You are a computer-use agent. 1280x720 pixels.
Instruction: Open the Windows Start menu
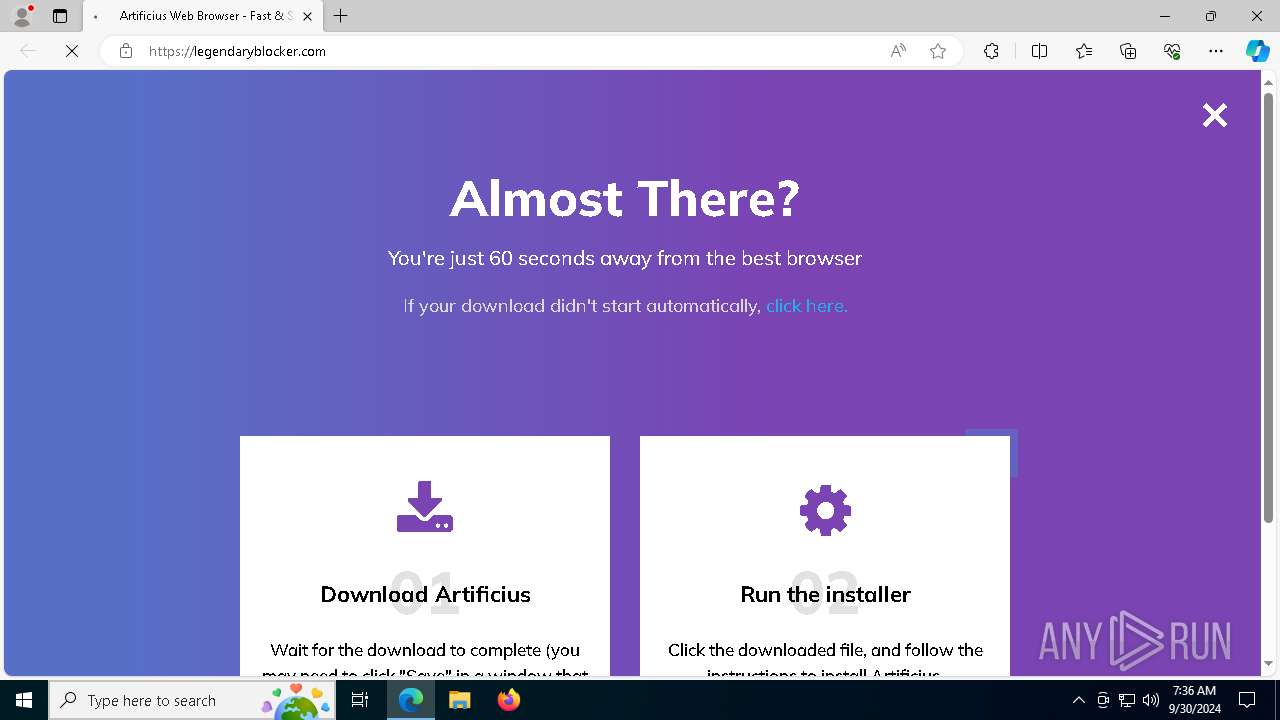click(24, 700)
